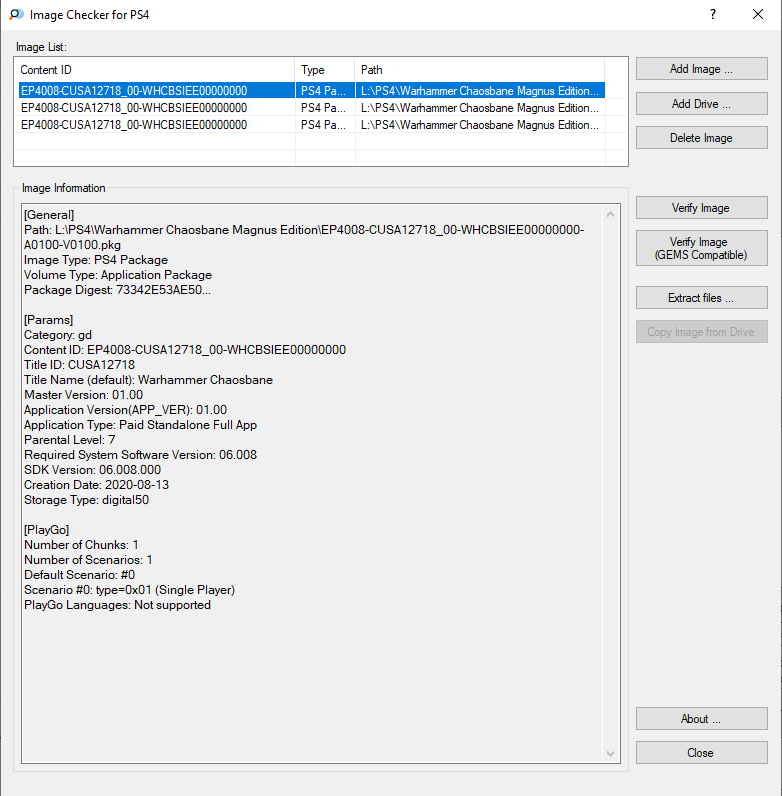Click the Image Type: PS4 Package line

(x=96, y=260)
